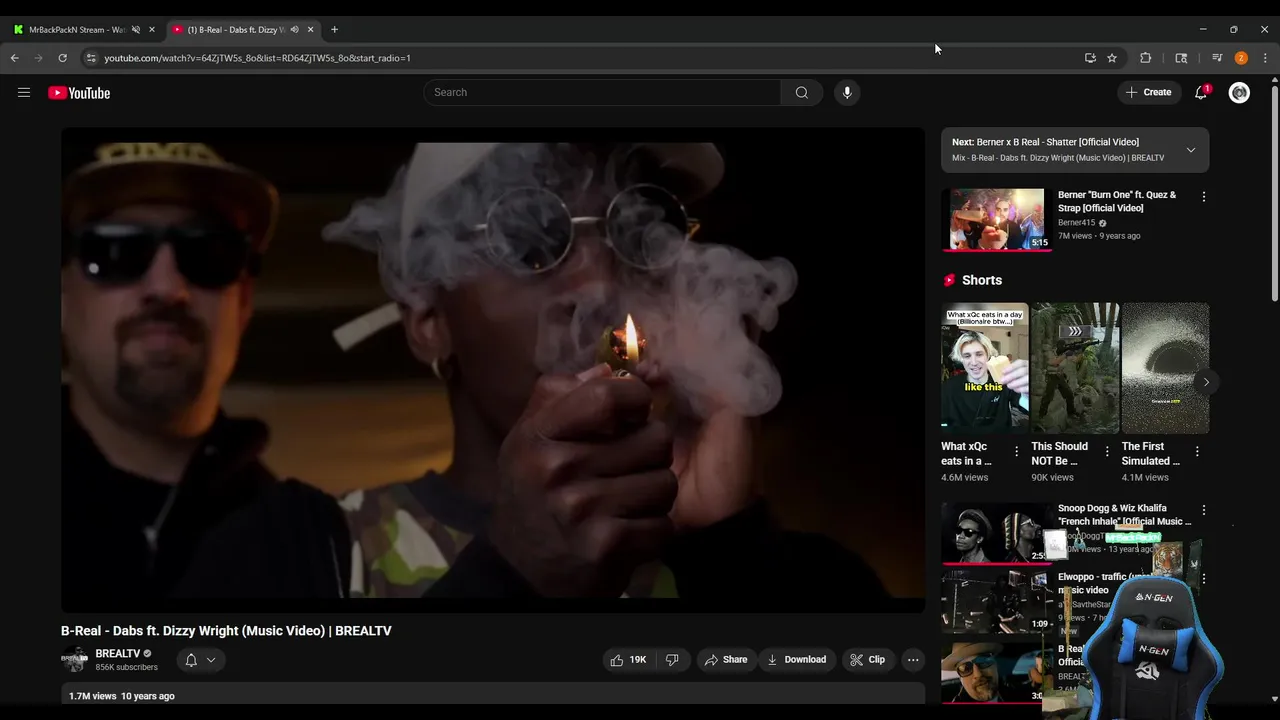Open the Shorts section logo icon
This screenshot has width=1280, height=720.
tap(949, 280)
